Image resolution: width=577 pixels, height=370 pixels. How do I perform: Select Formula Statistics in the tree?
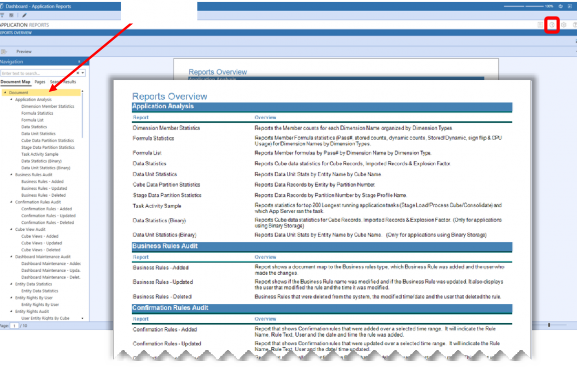pos(37,113)
